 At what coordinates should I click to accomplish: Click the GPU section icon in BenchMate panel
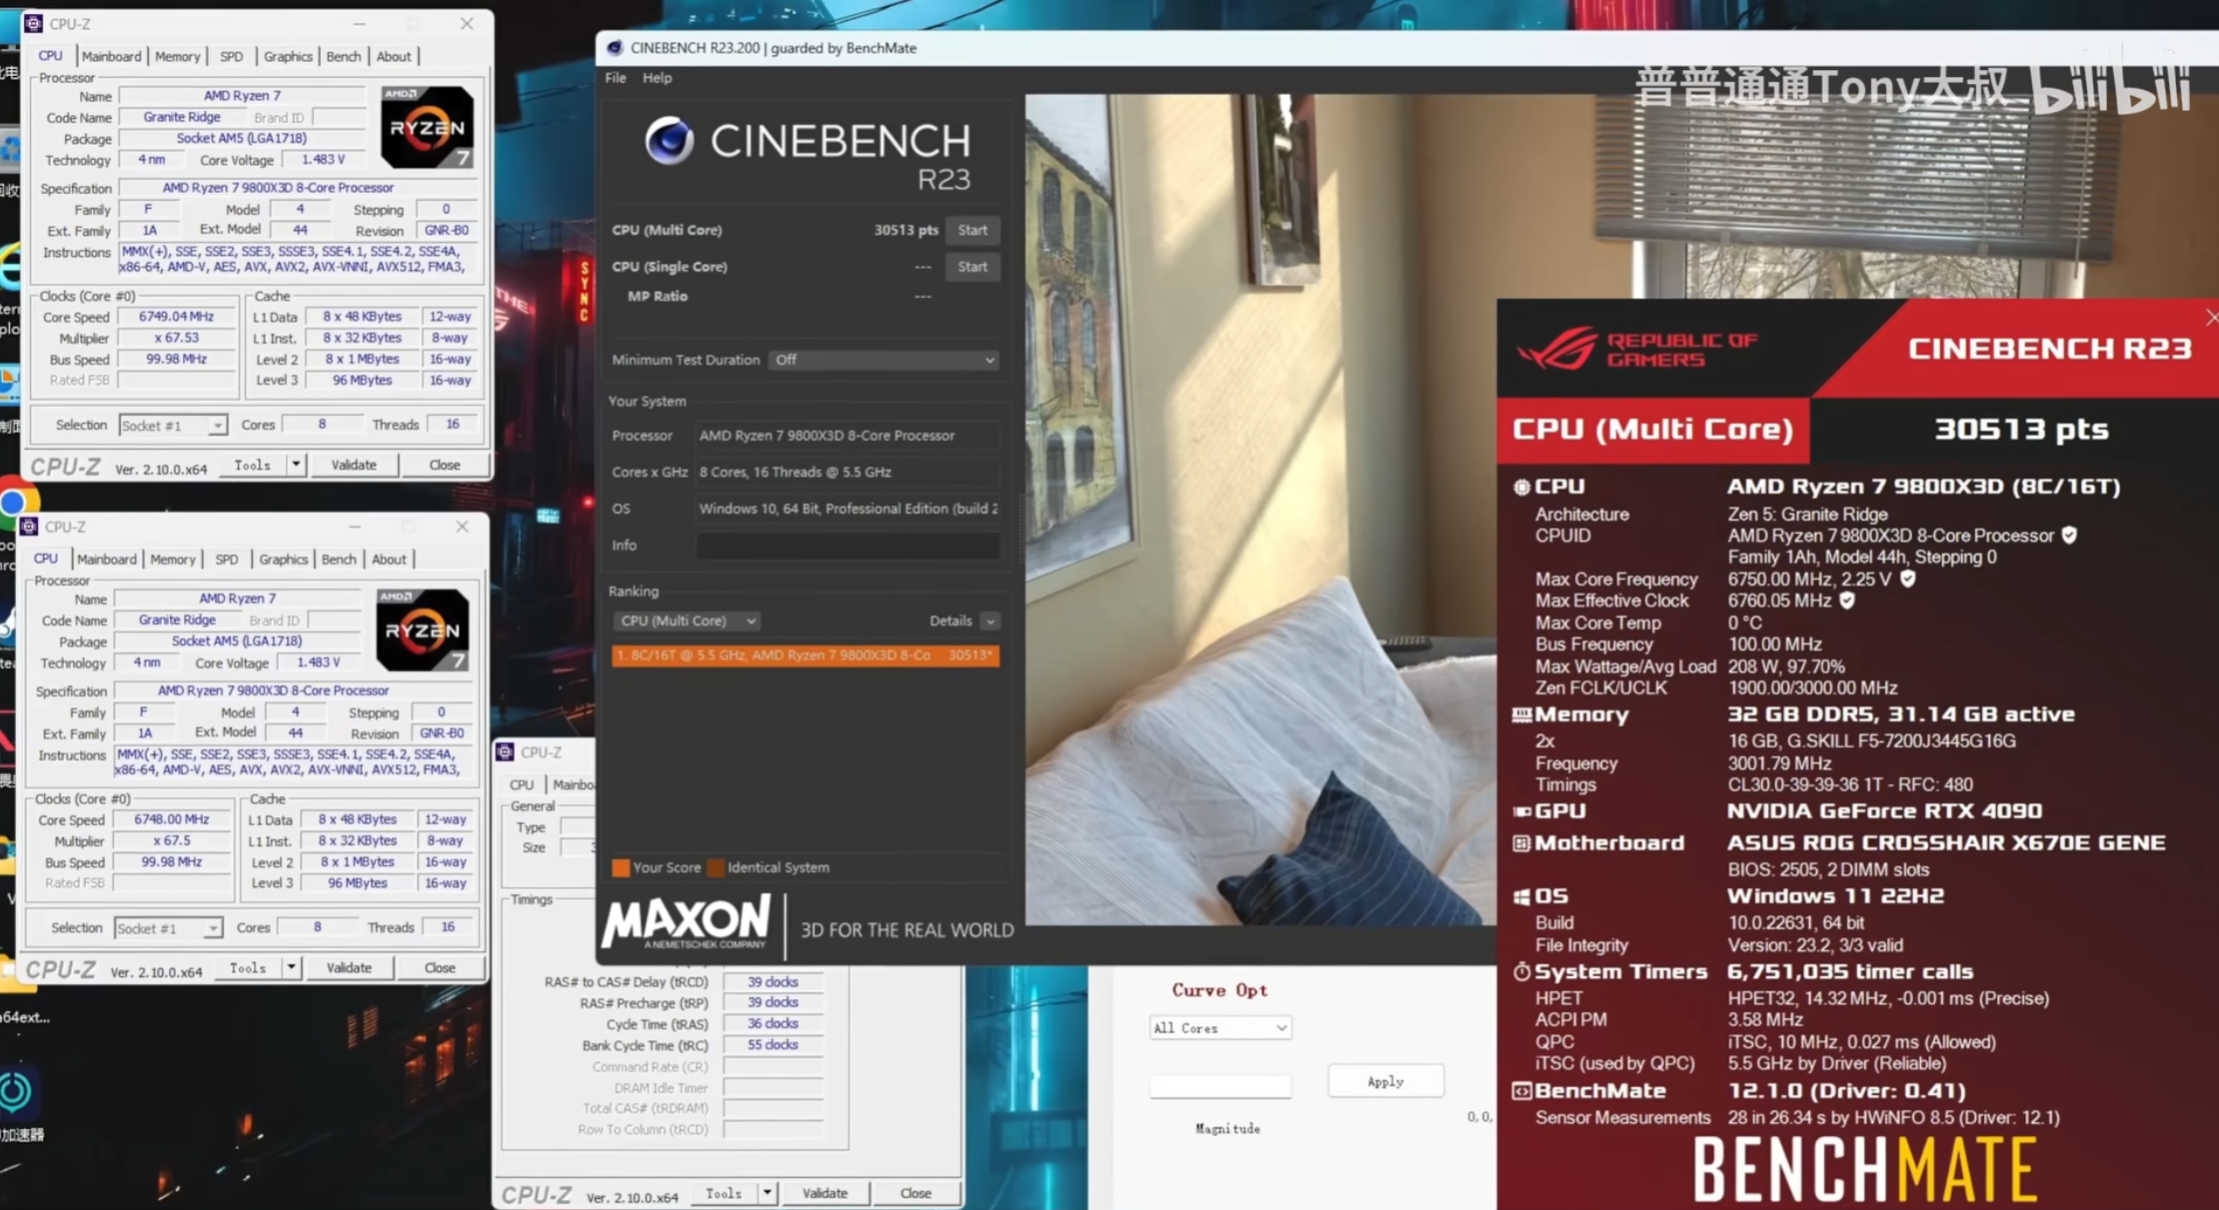1521,812
